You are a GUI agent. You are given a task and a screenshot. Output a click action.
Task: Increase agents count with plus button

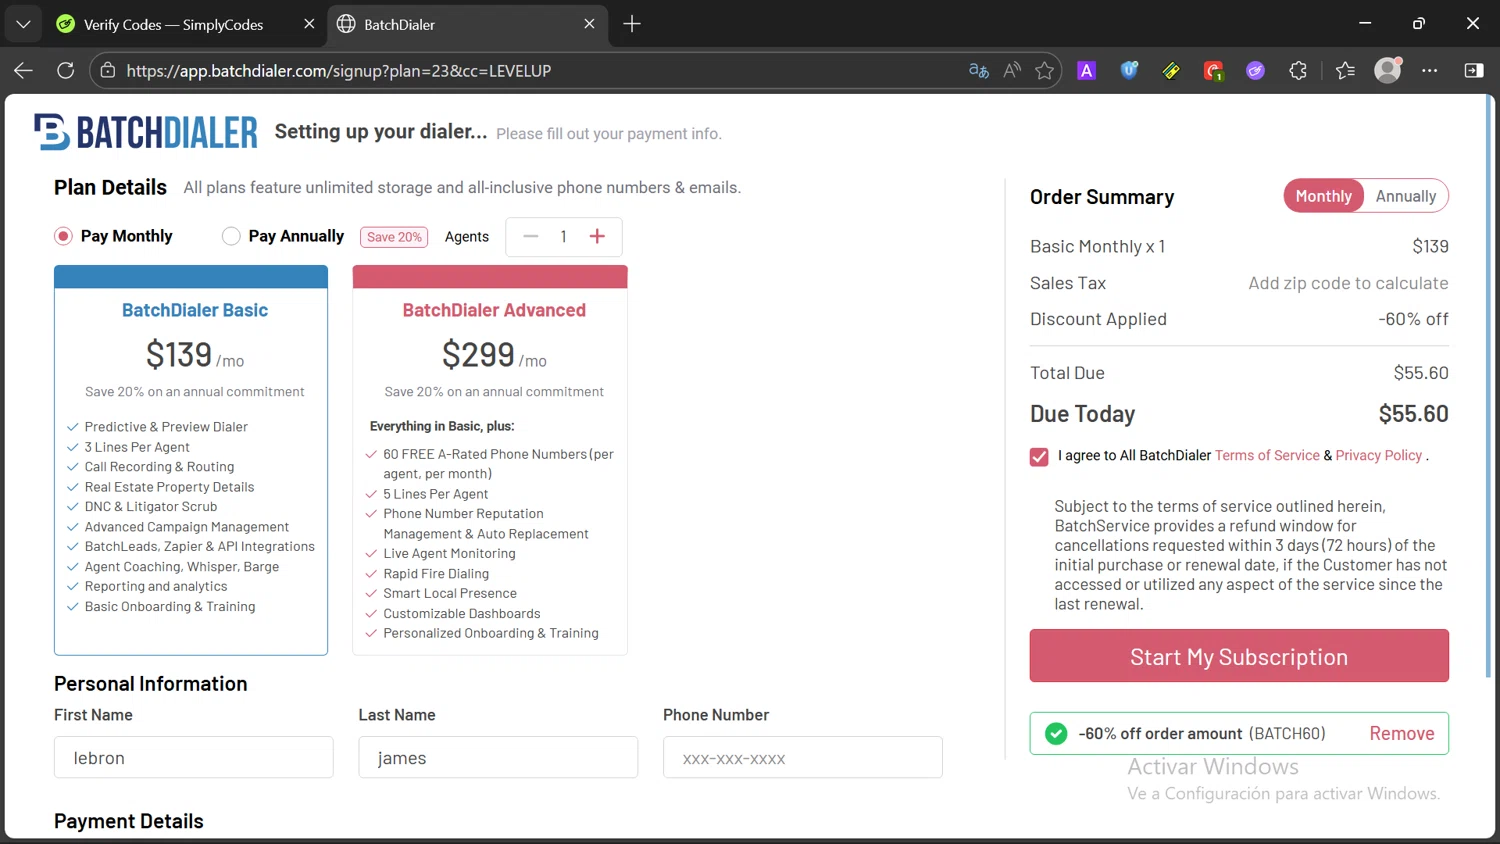pyautogui.click(x=597, y=236)
